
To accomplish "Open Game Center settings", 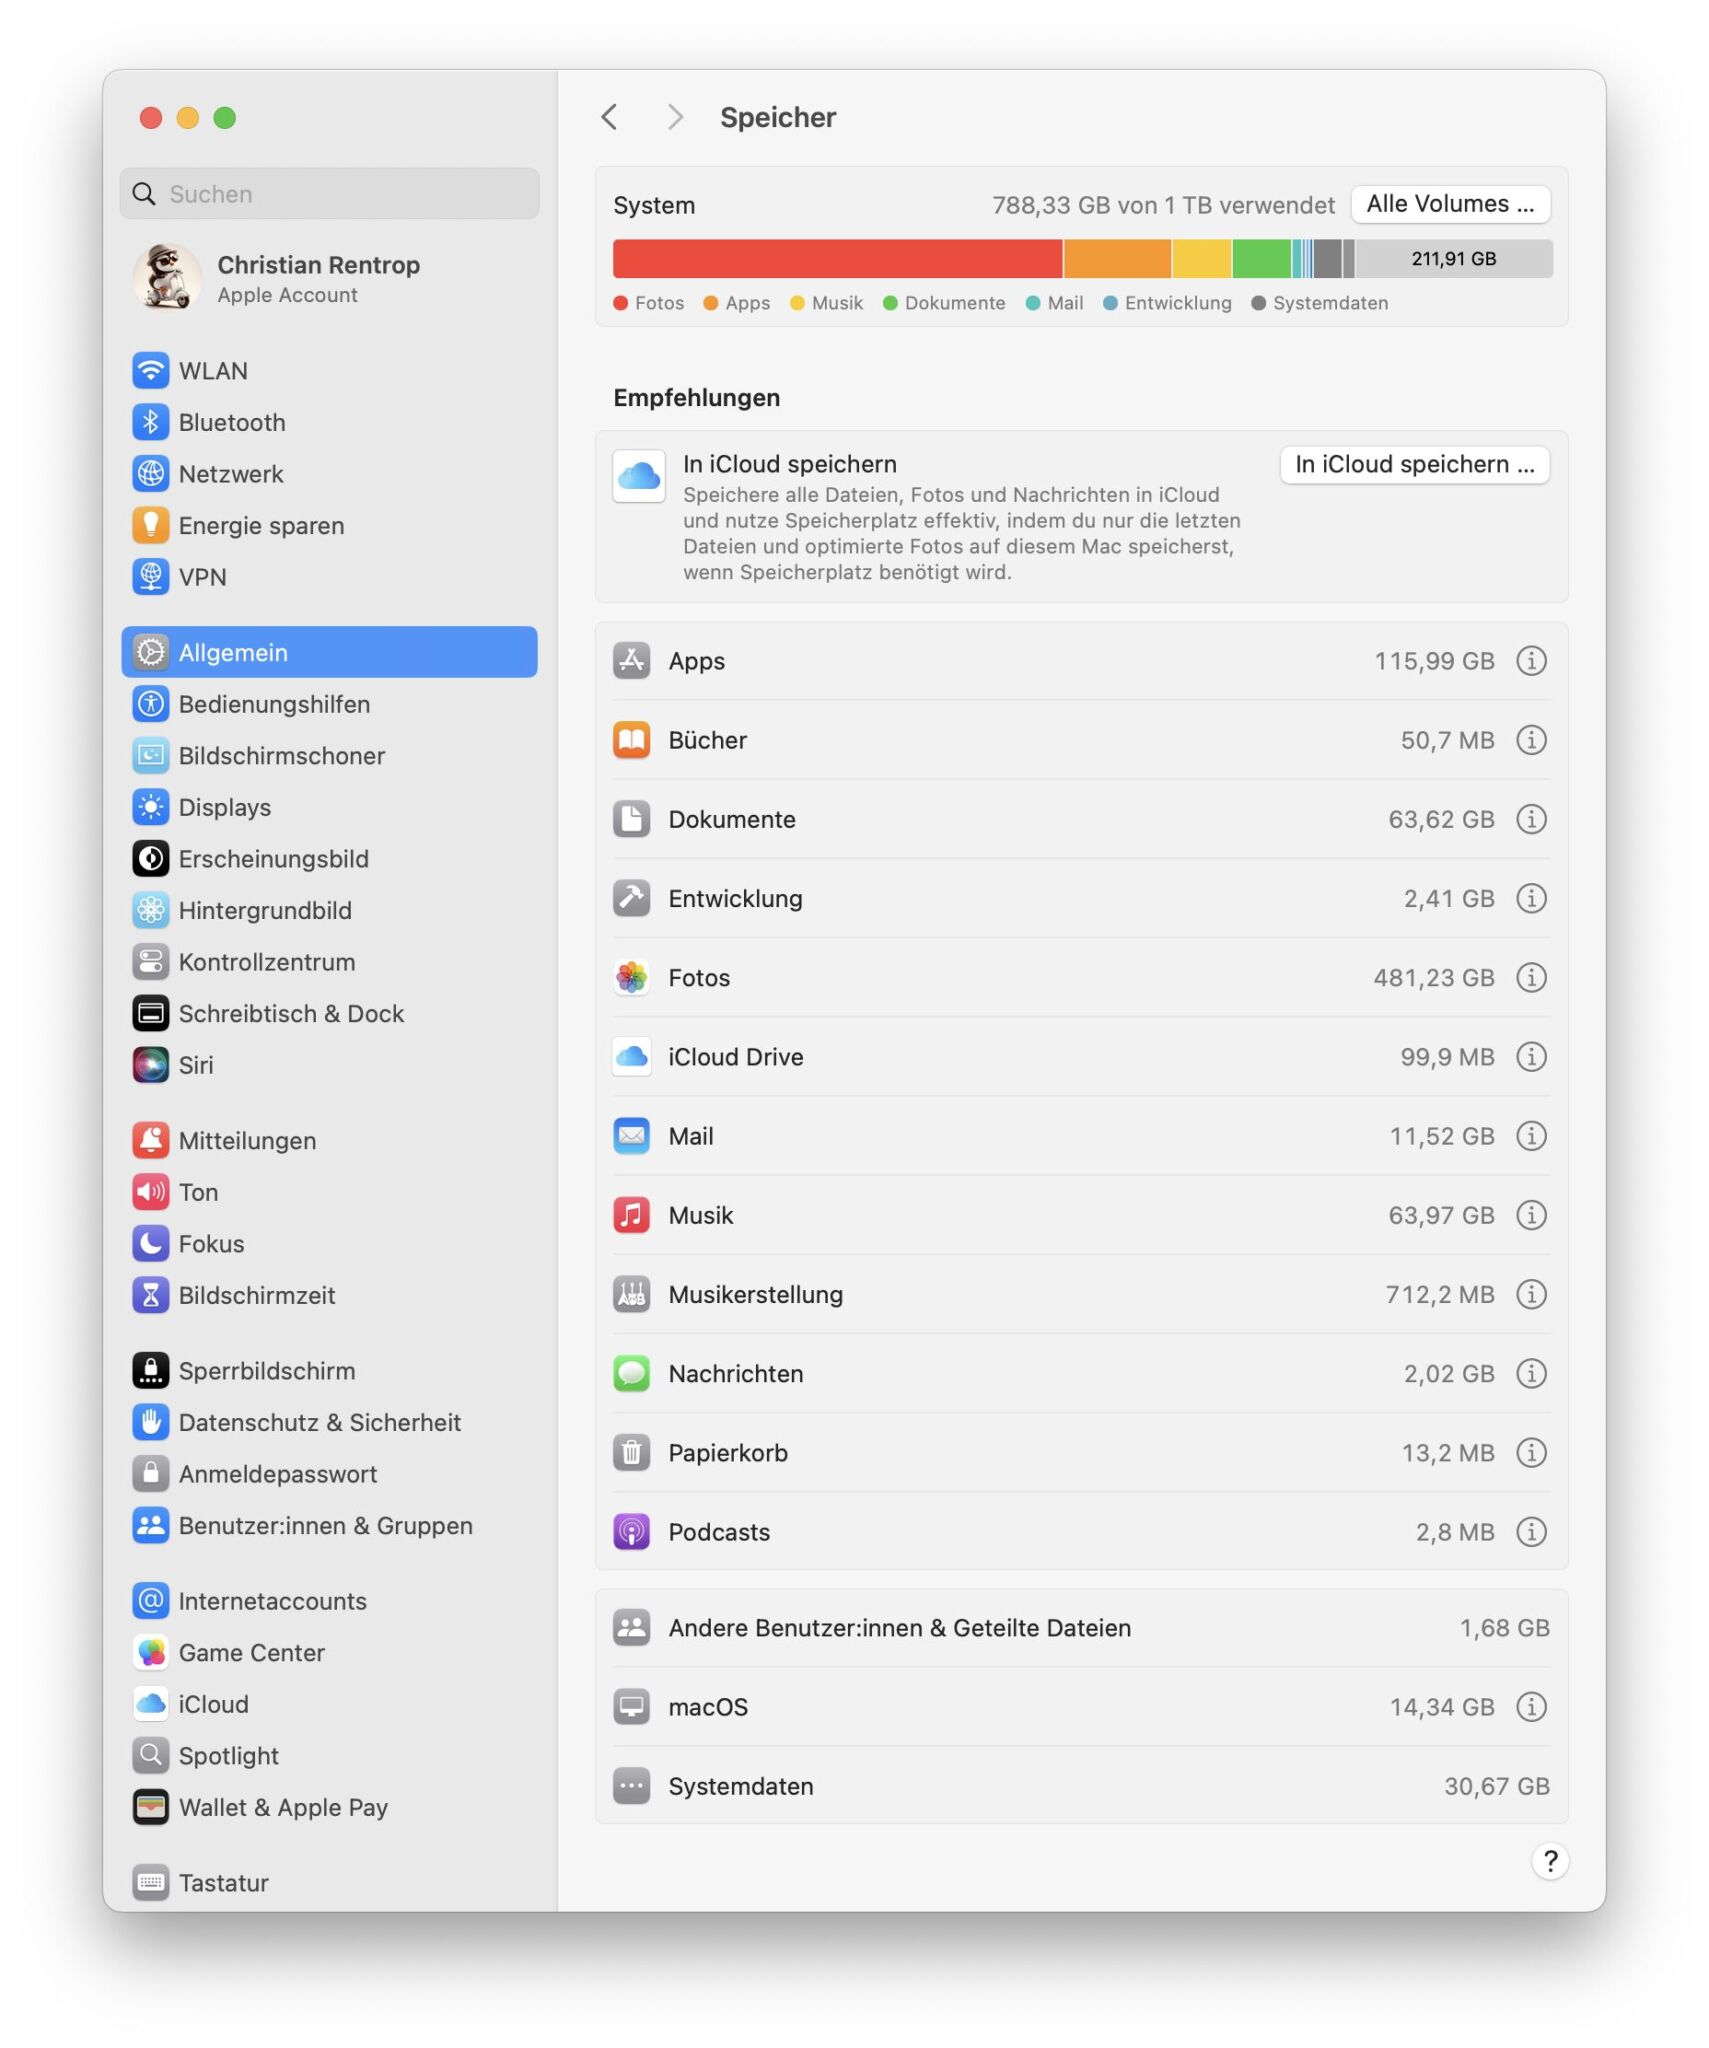I will pos(328,1653).
